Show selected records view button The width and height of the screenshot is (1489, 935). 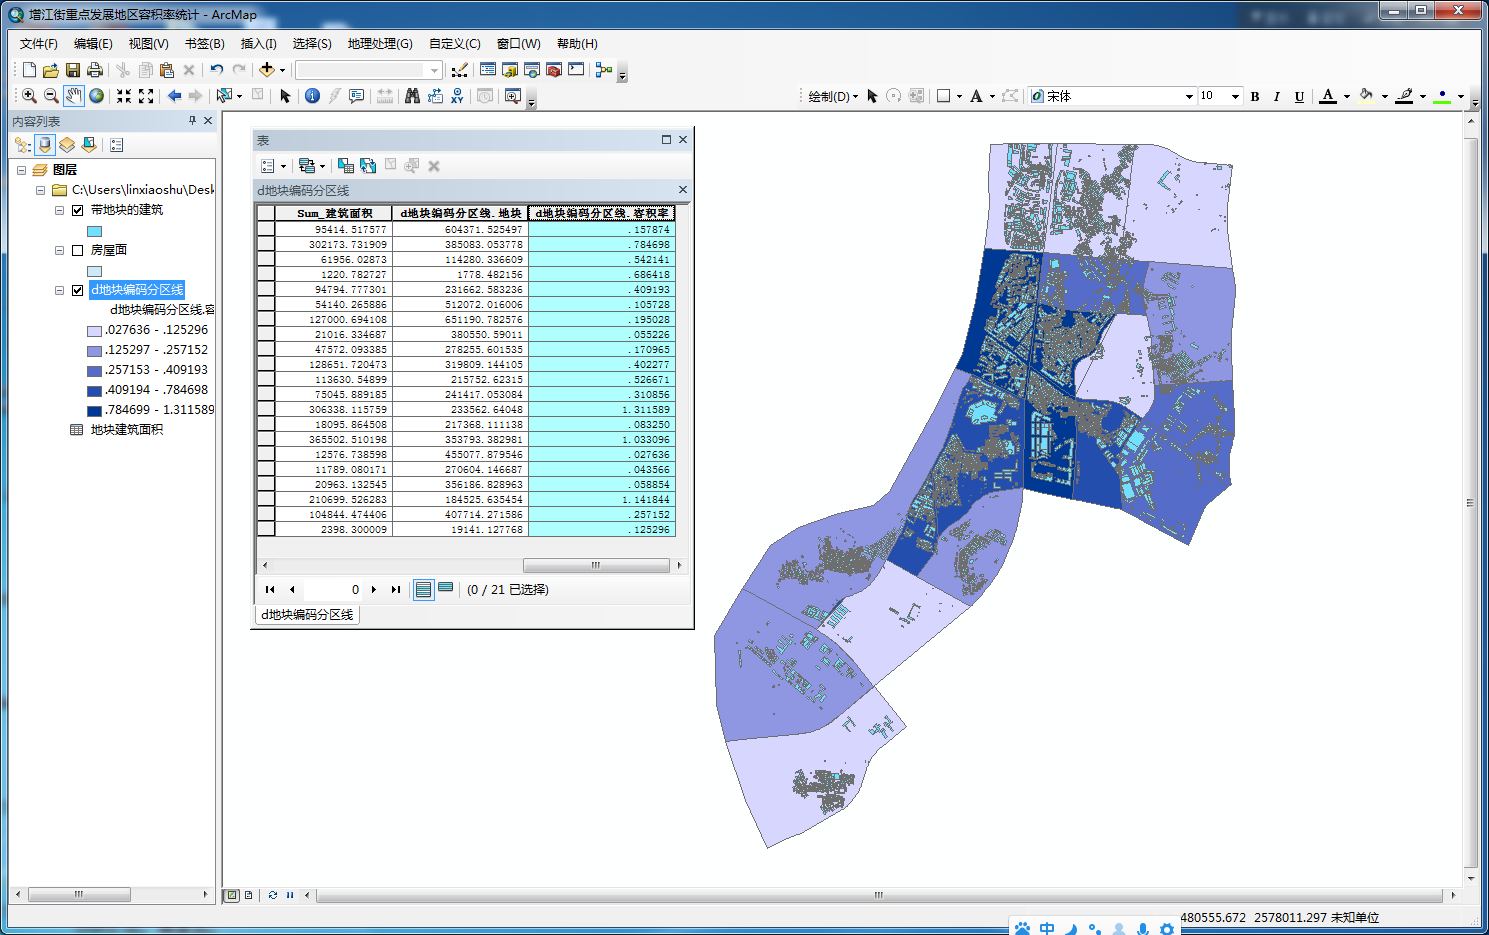pos(446,589)
